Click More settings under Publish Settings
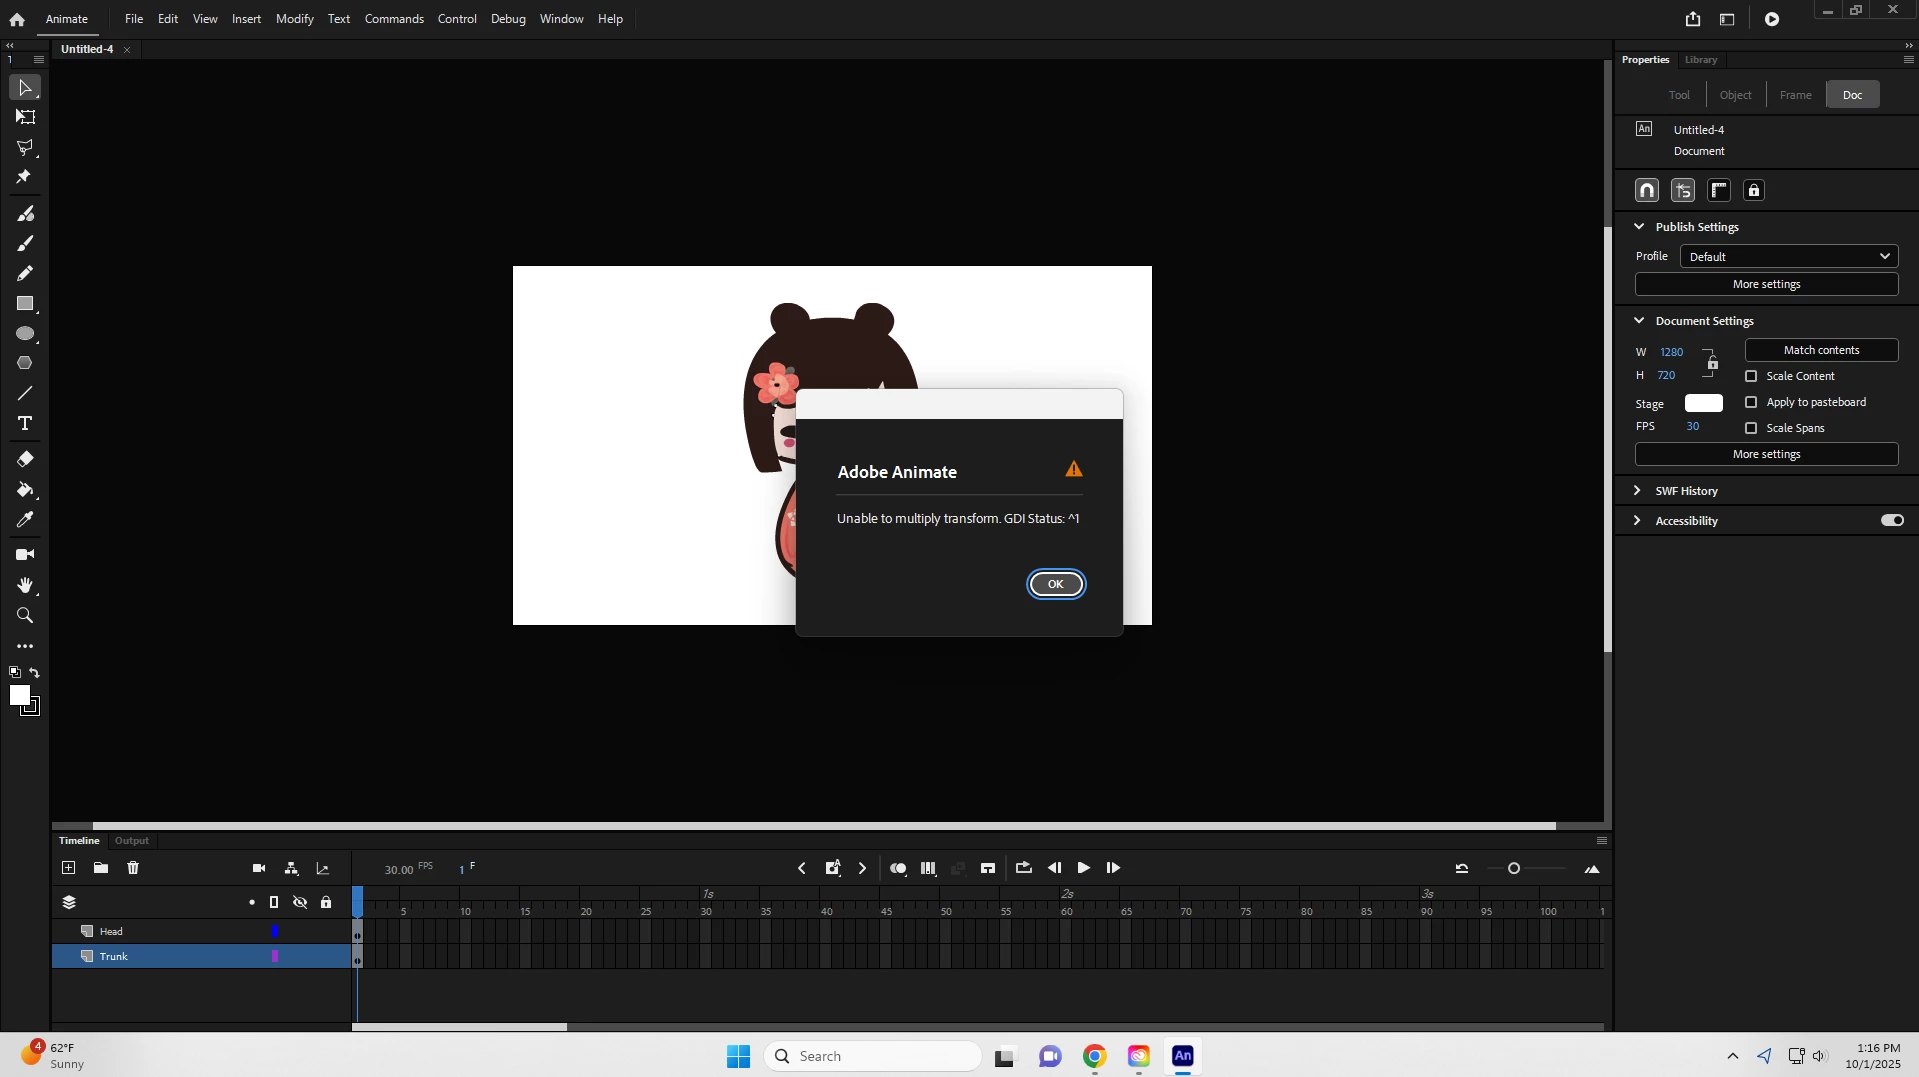The image size is (1919, 1077). coord(1766,285)
